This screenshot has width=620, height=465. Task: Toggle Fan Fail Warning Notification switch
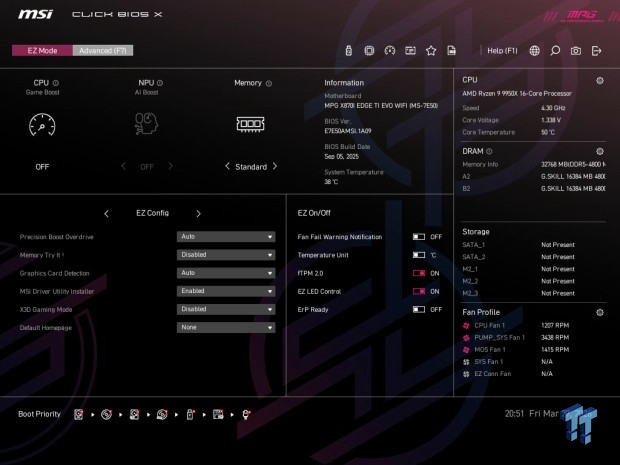pyautogui.click(x=419, y=237)
